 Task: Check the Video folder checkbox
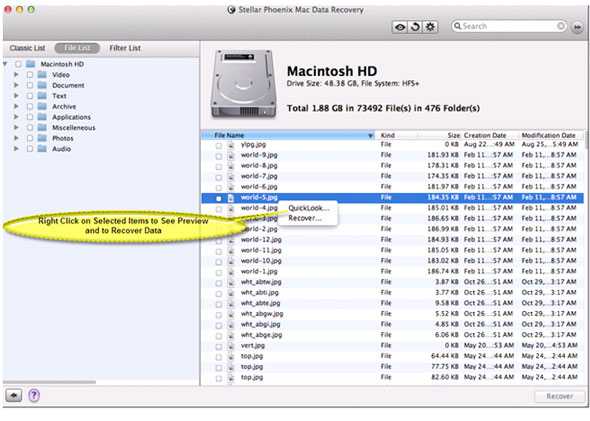(30, 75)
